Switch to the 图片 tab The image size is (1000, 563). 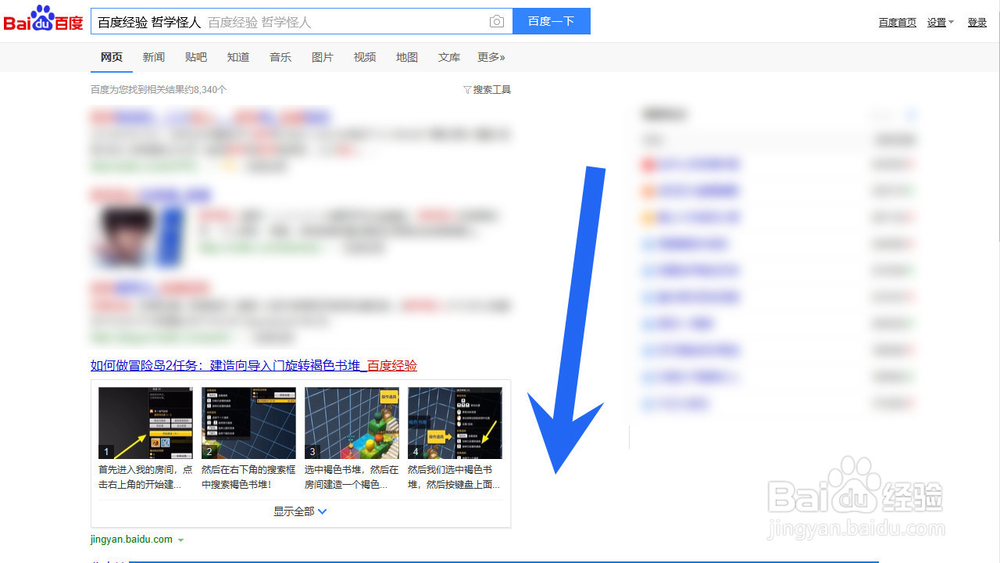[322, 57]
